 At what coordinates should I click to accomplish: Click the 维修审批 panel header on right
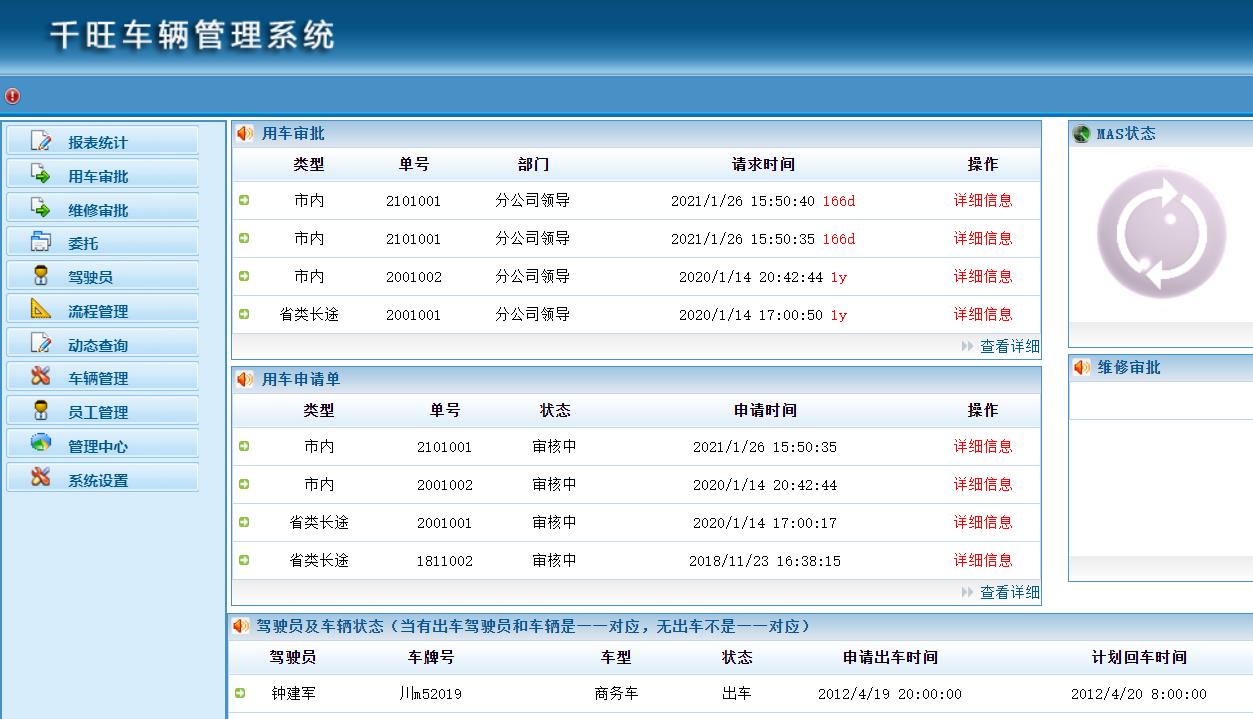[1129, 367]
